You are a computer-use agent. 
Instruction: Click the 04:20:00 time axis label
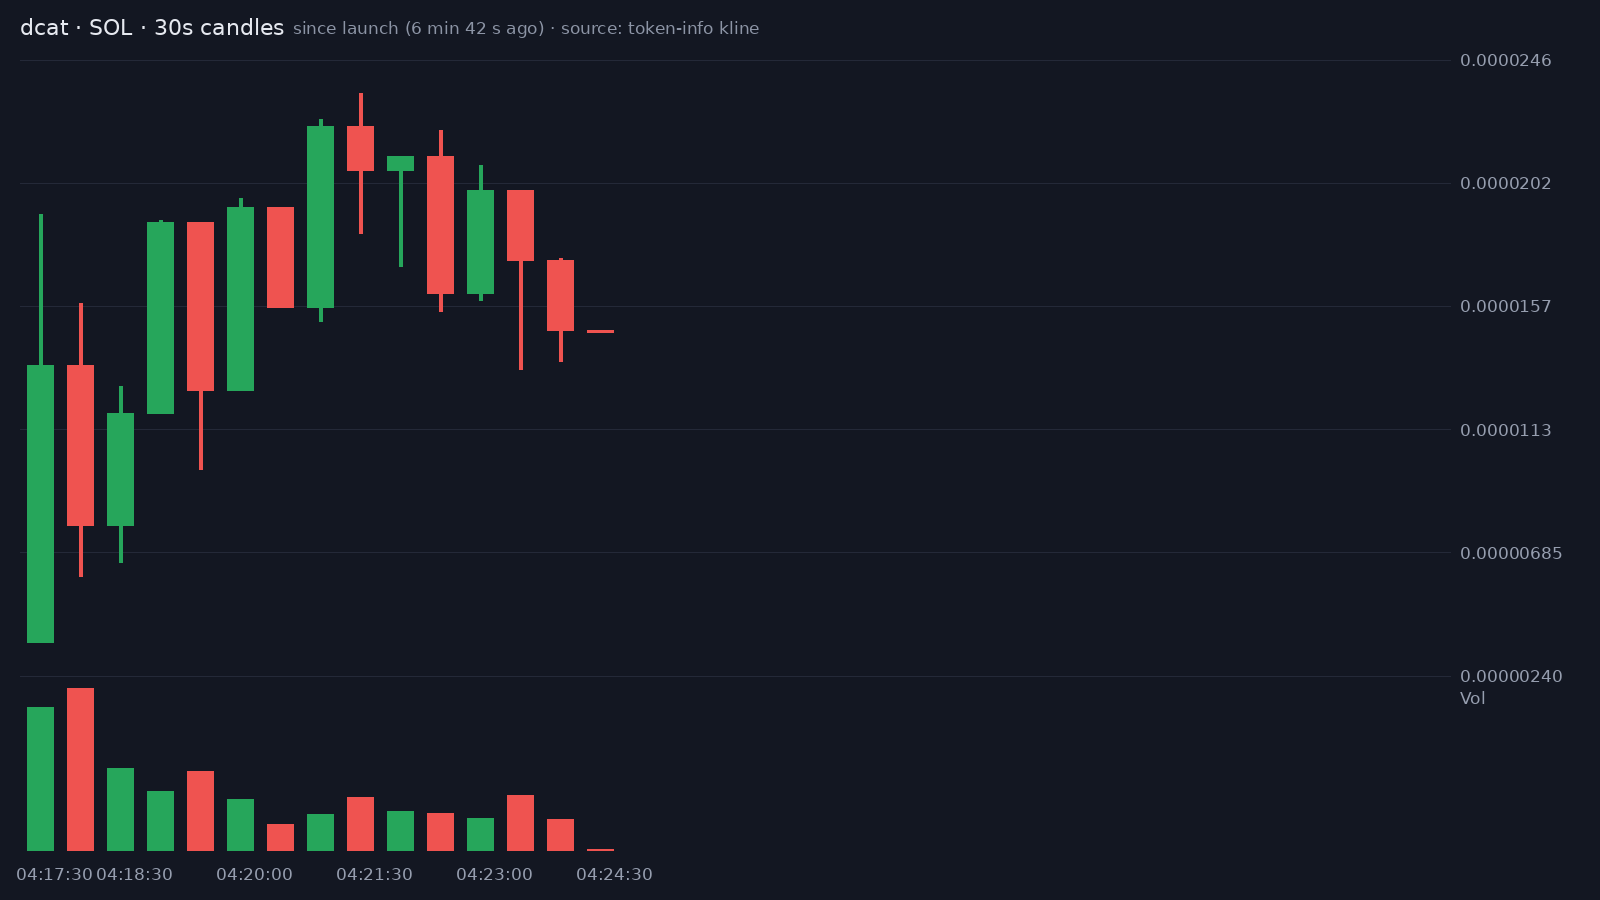(254, 875)
